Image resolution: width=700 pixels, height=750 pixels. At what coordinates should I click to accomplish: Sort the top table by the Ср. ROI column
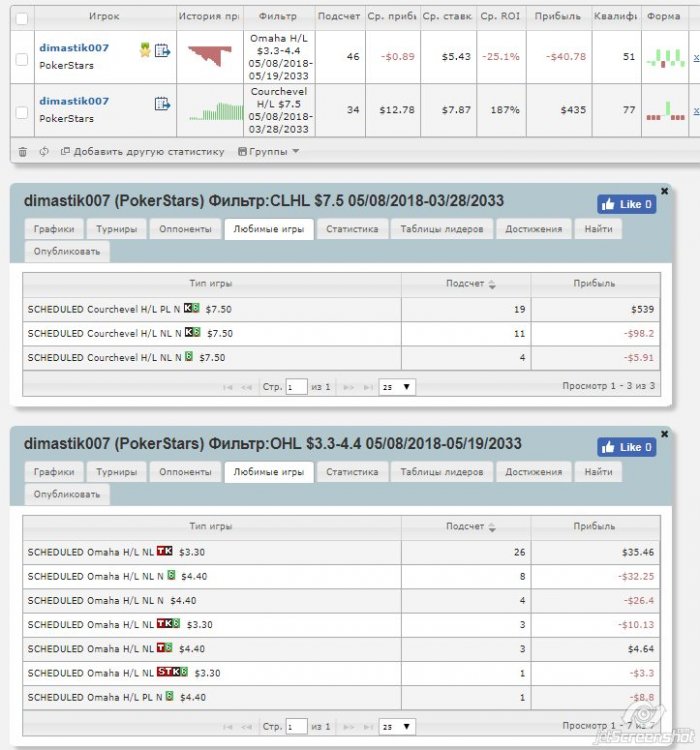click(500, 17)
